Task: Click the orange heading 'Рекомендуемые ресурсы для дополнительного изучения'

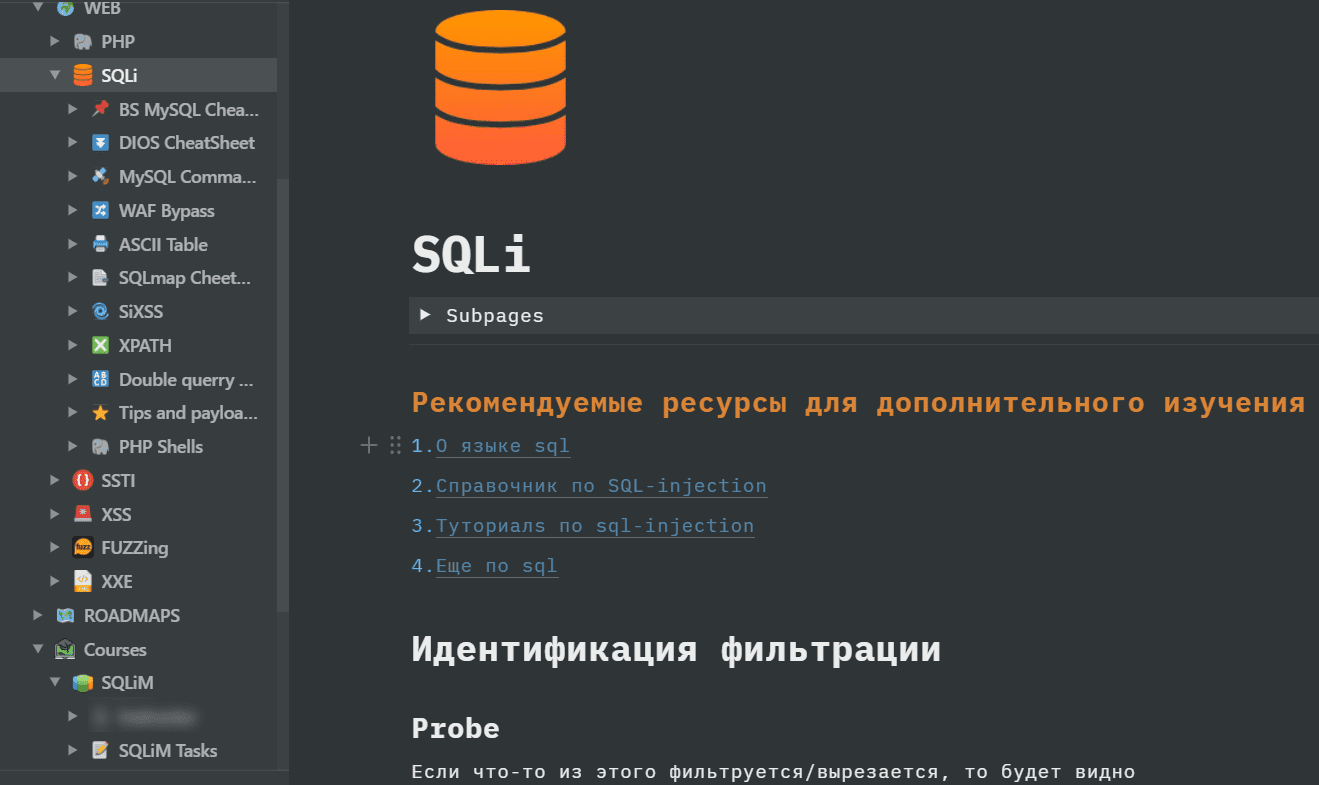Action: click(858, 403)
